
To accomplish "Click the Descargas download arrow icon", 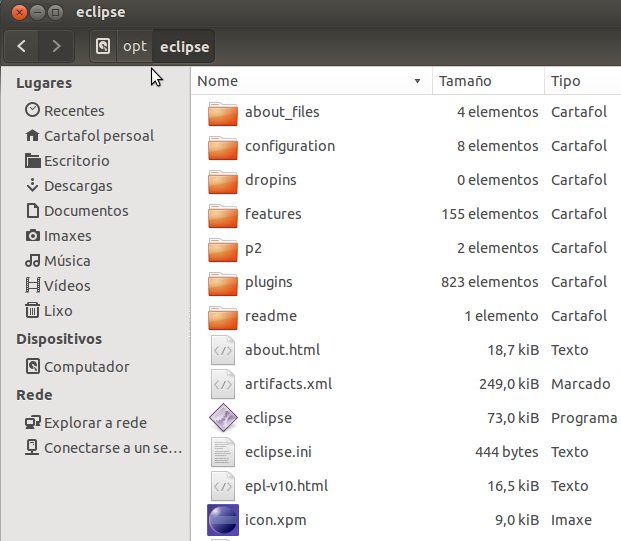I will tap(32, 185).
